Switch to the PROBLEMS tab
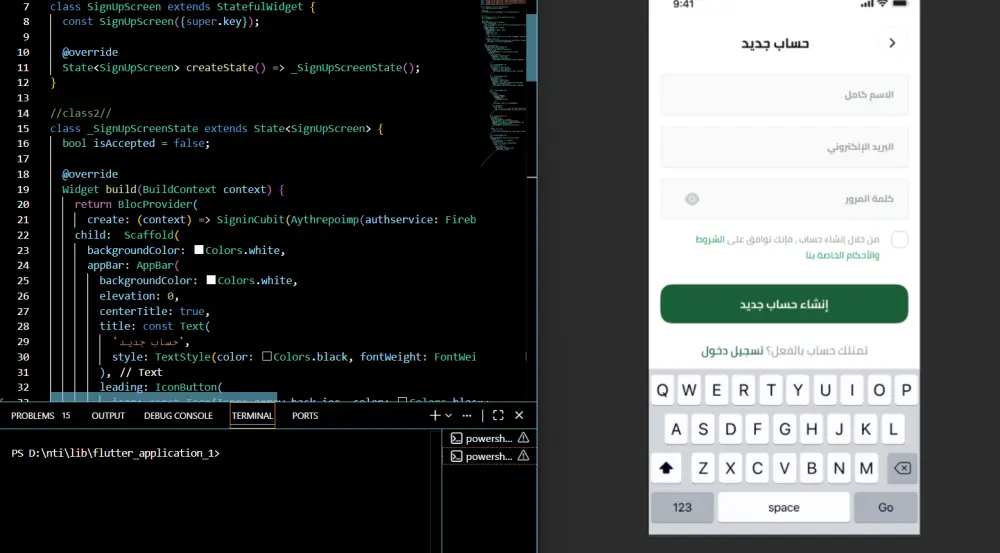 (33, 415)
